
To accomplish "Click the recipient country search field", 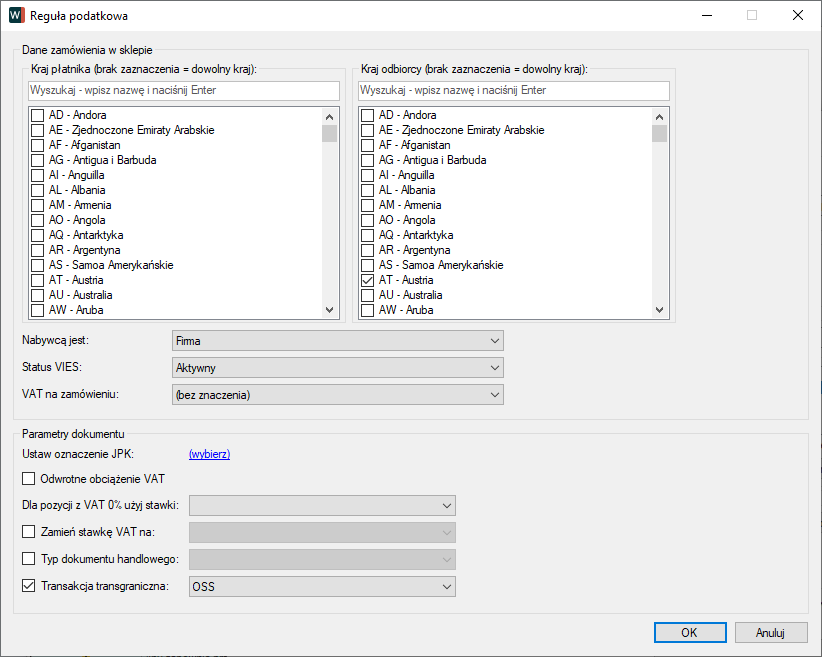I will [x=513, y=91].
